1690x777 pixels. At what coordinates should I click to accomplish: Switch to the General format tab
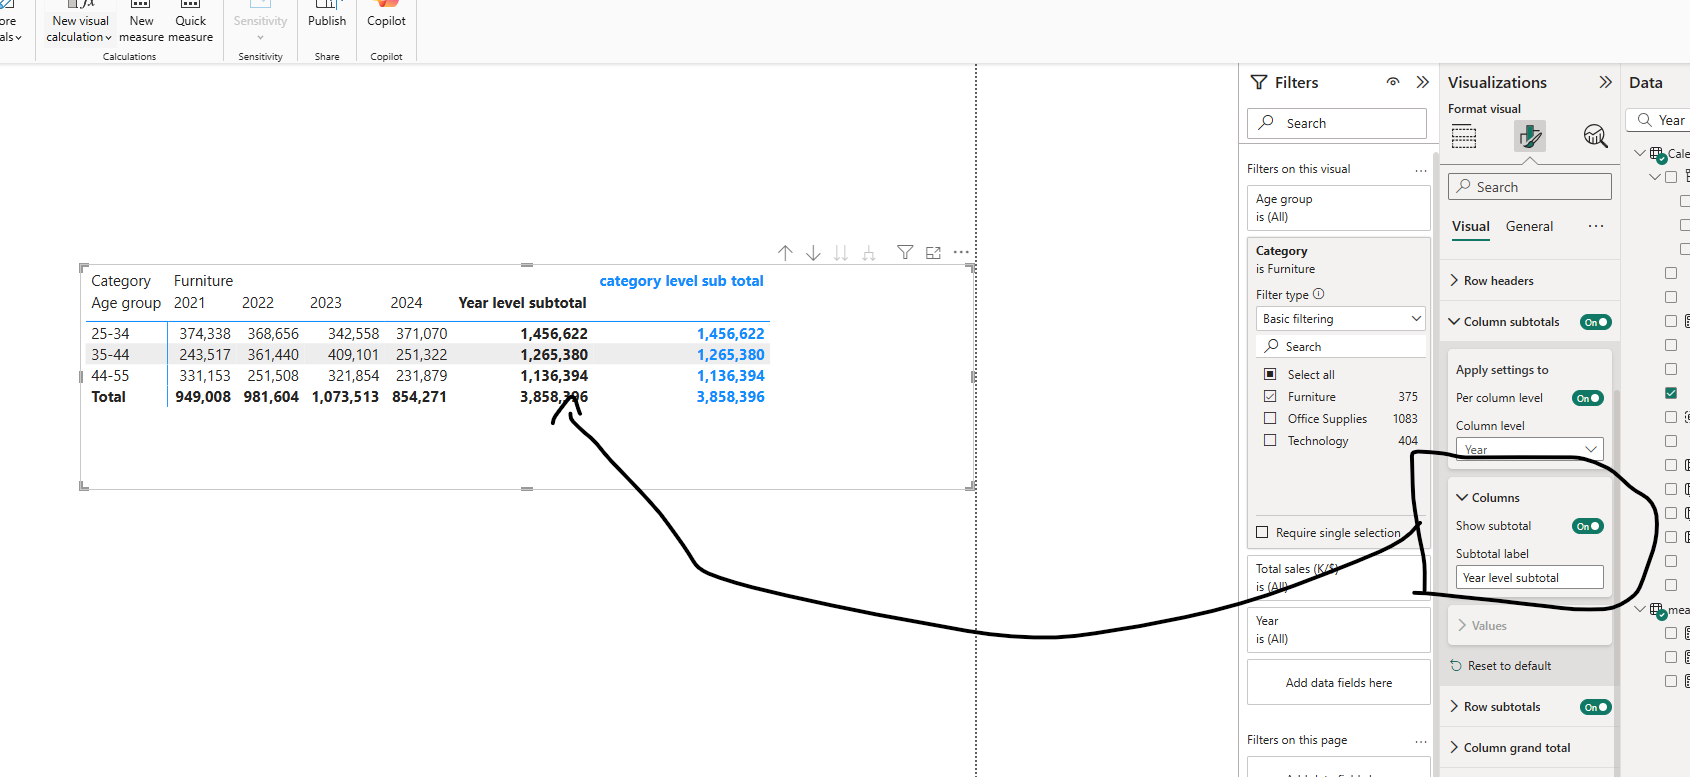click(1529, 227)
